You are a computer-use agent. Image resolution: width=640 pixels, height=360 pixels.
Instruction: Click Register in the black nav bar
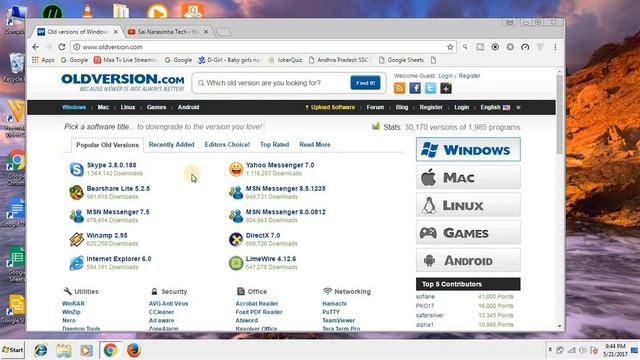point(431,107)
